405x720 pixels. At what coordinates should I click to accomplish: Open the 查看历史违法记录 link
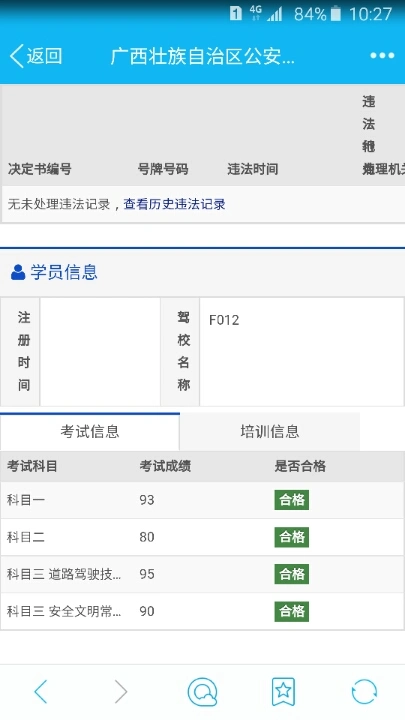coord(174,204)
